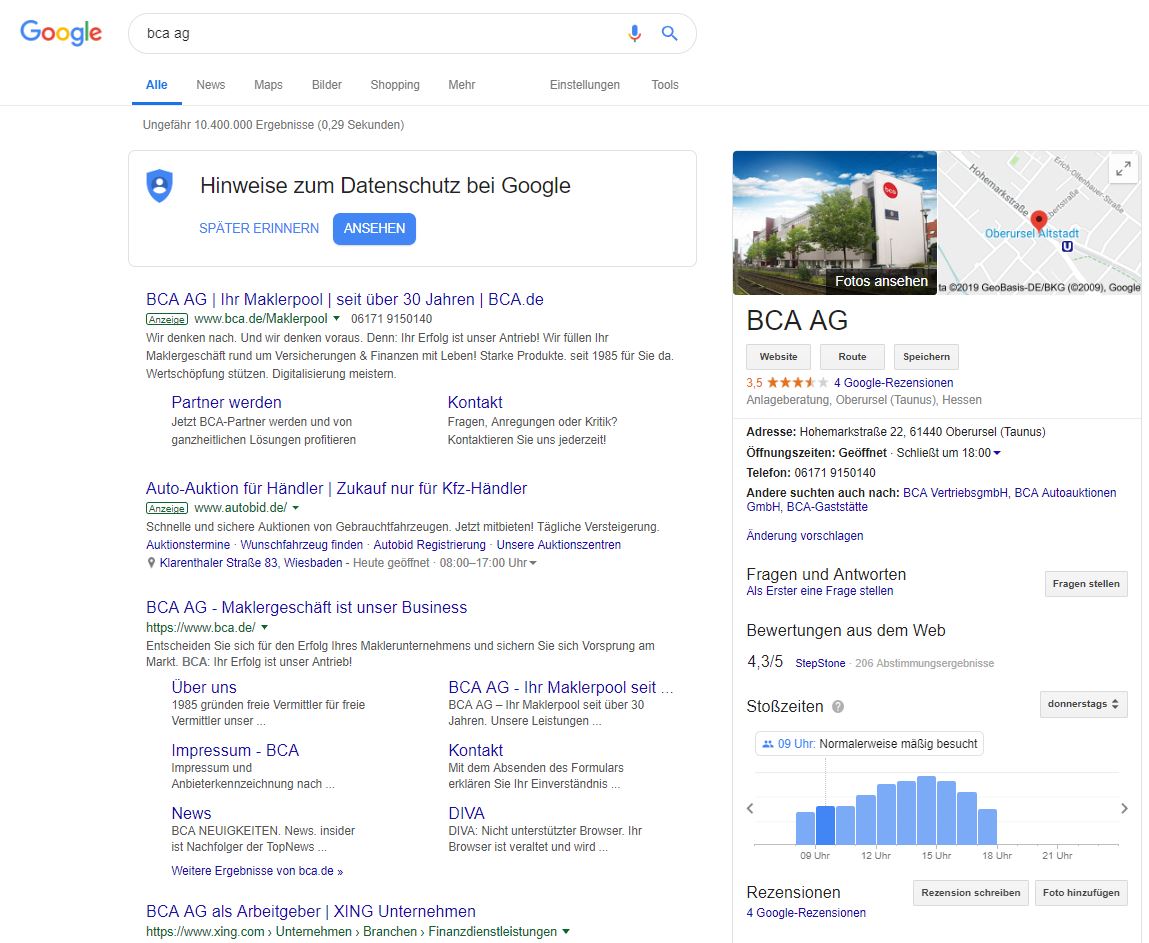The image size is (1149, 943).
Task: Click Klarenthaler Straße 83, Wiesbaden address link
Action: point(251,563)
